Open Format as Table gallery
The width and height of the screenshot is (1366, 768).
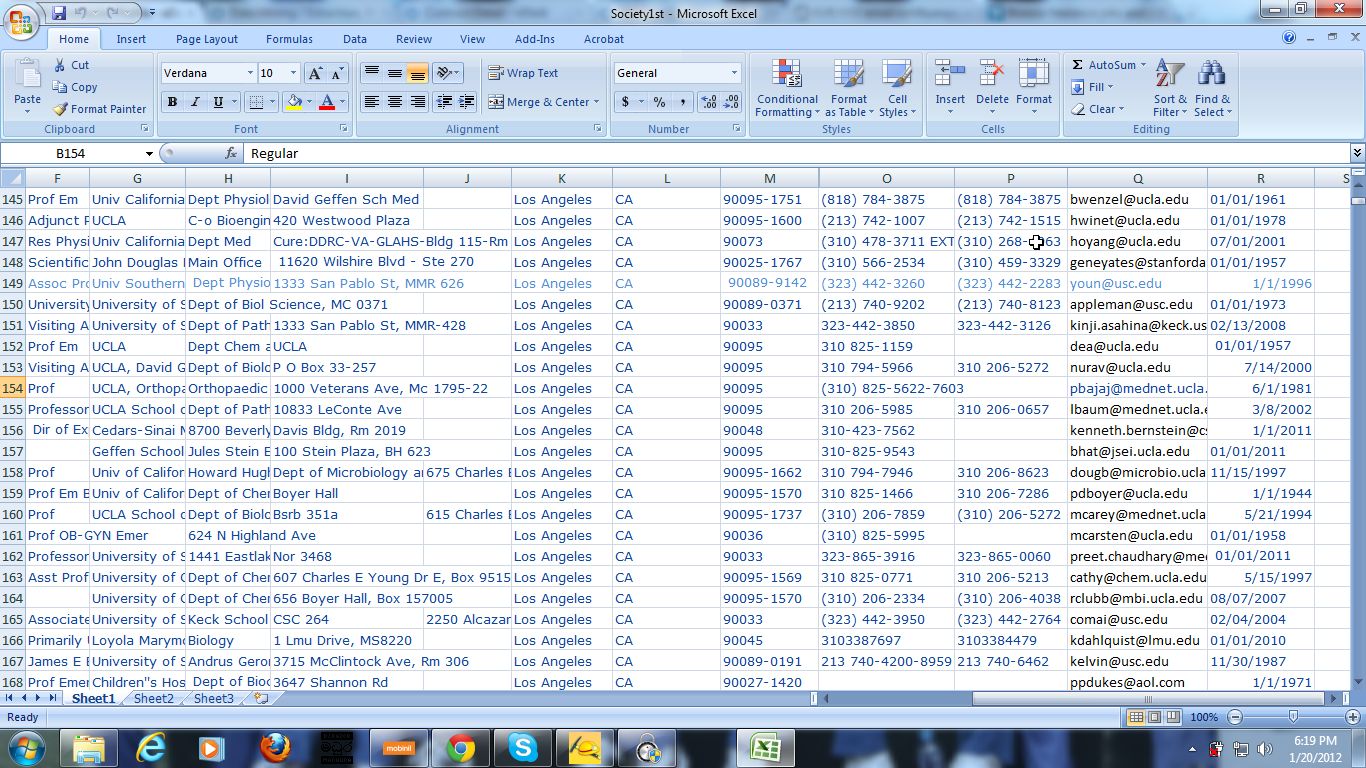848,88
